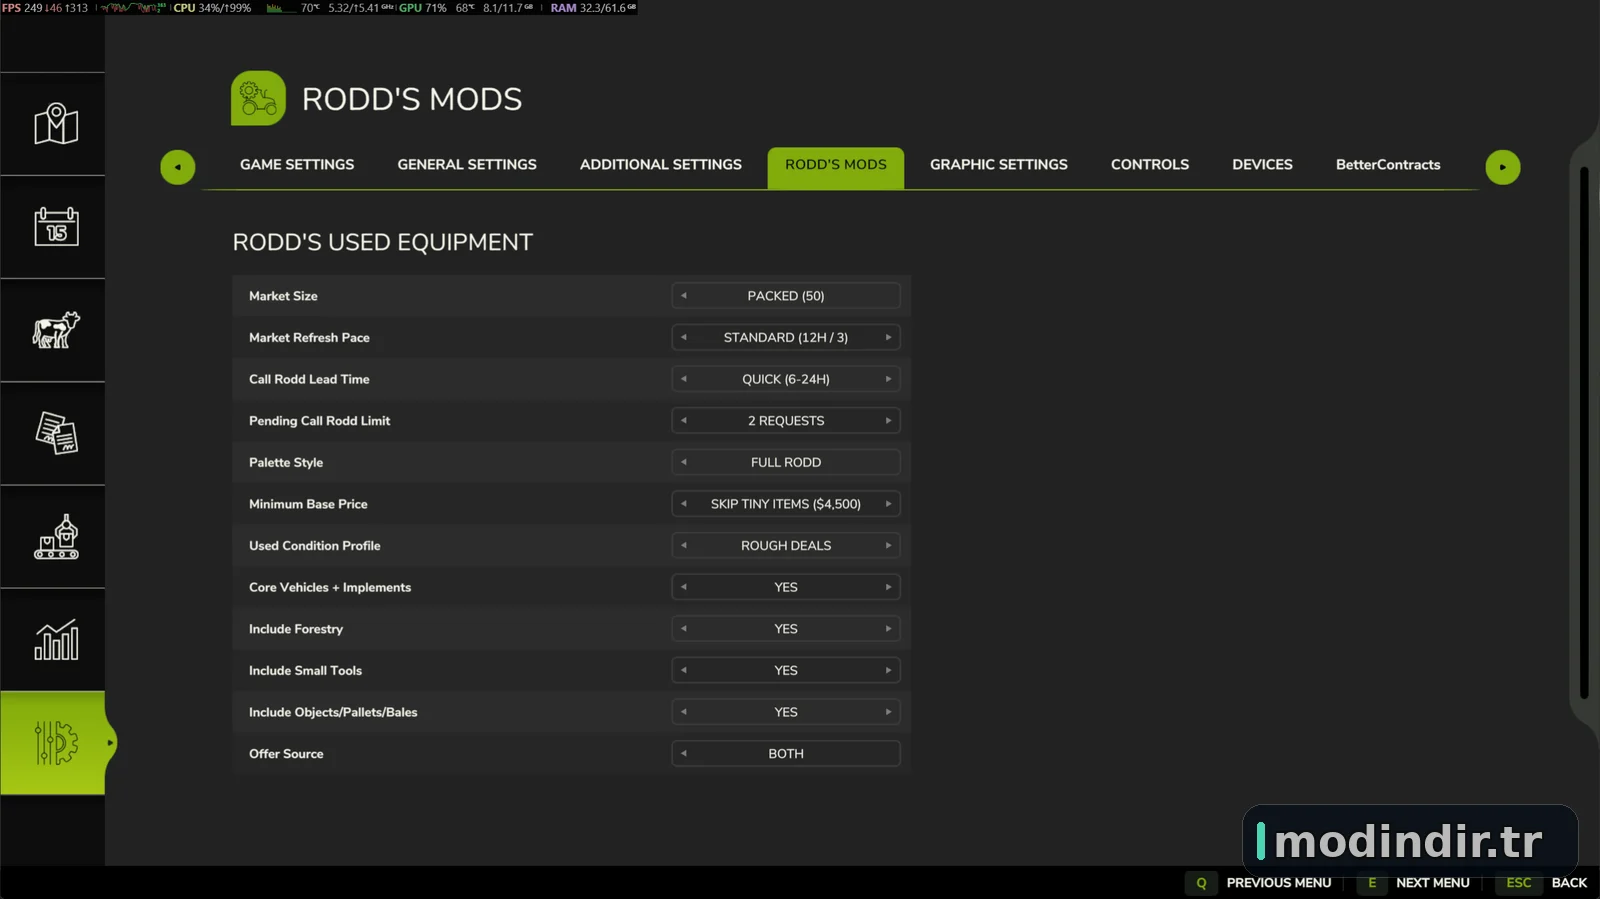Viewport: 1600px width, 899px height.
Task: Open the Devices tab
Action: [1262, 165]
